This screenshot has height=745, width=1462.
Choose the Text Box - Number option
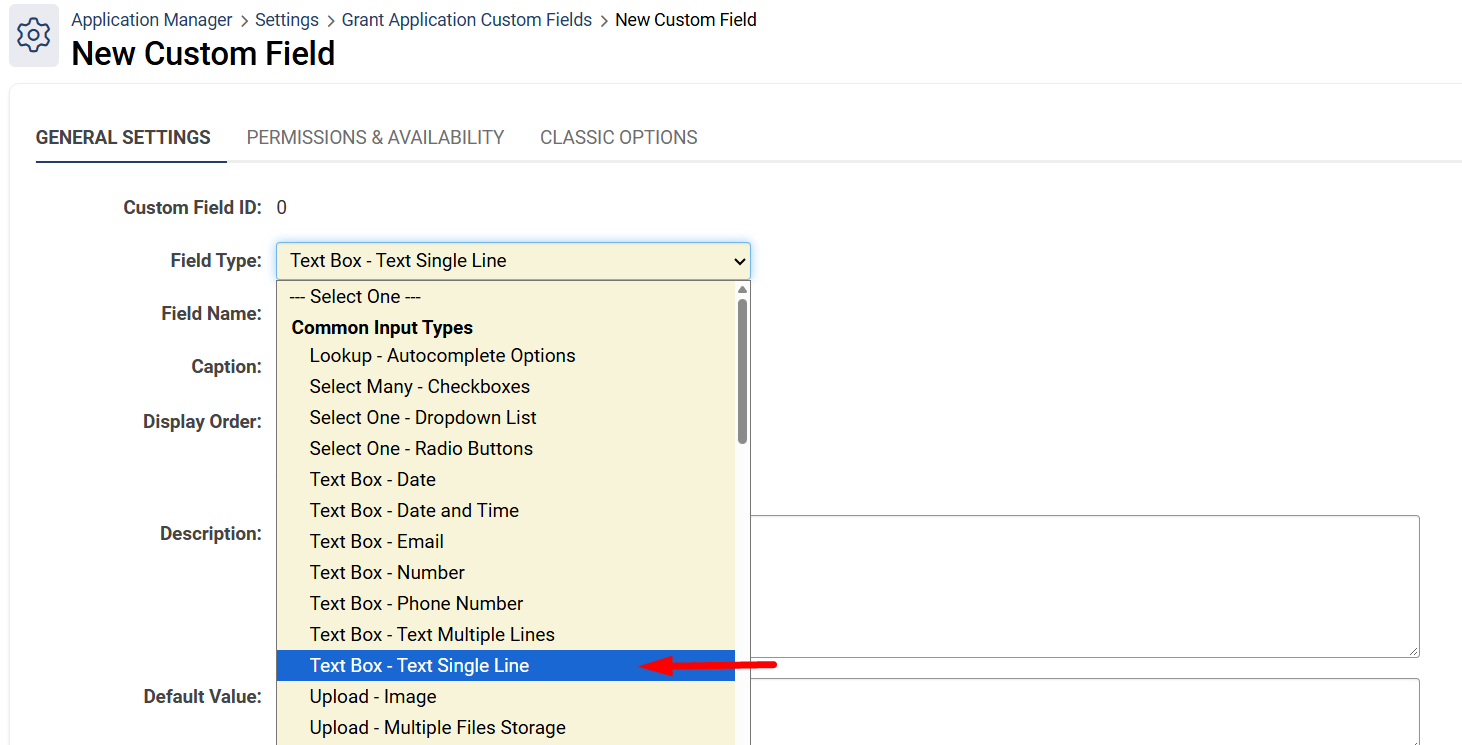pos(506,573)
